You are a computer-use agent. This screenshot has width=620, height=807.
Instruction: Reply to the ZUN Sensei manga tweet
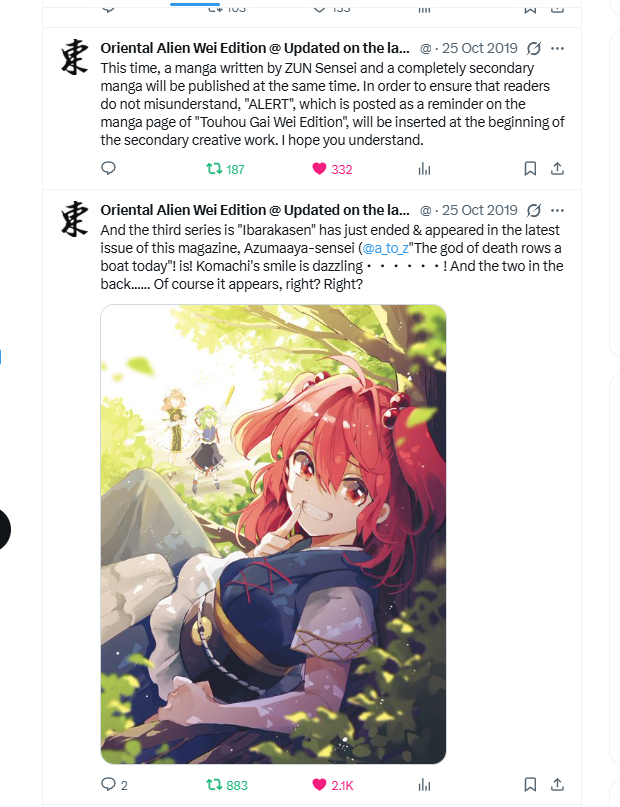point(108,168)
